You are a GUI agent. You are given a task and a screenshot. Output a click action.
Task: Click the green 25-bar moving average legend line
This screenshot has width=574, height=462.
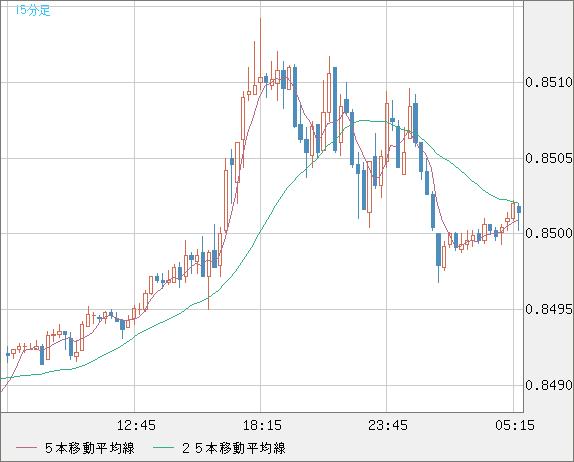tap(163, 448)
